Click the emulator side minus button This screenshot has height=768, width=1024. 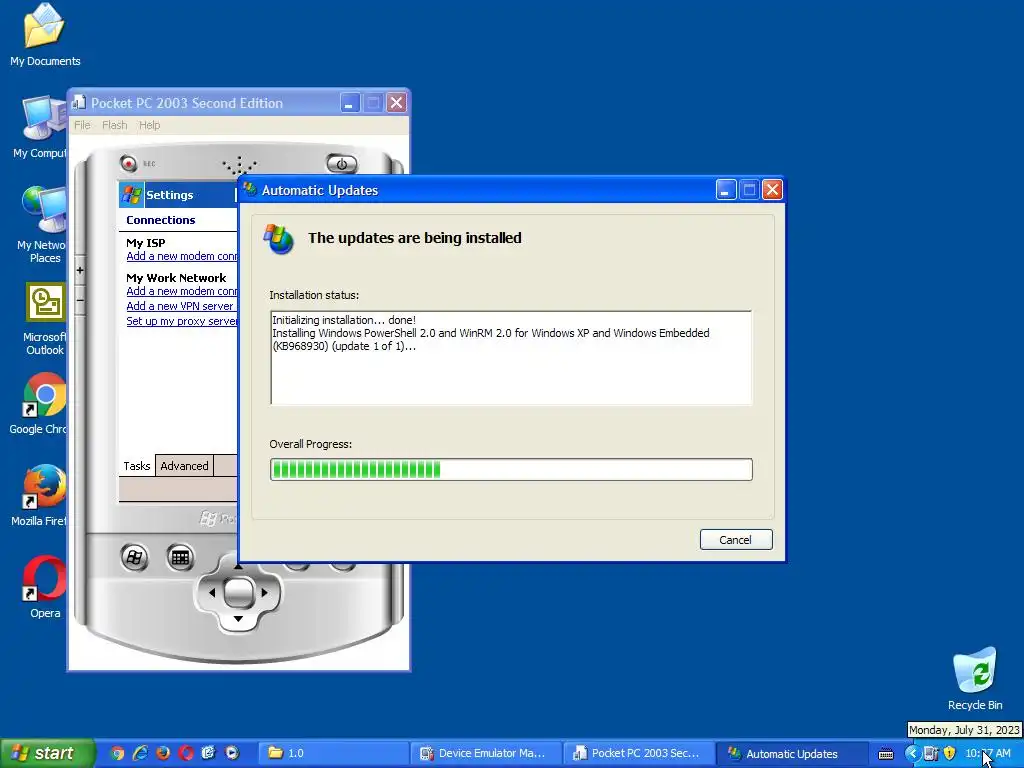coord(80,300)
